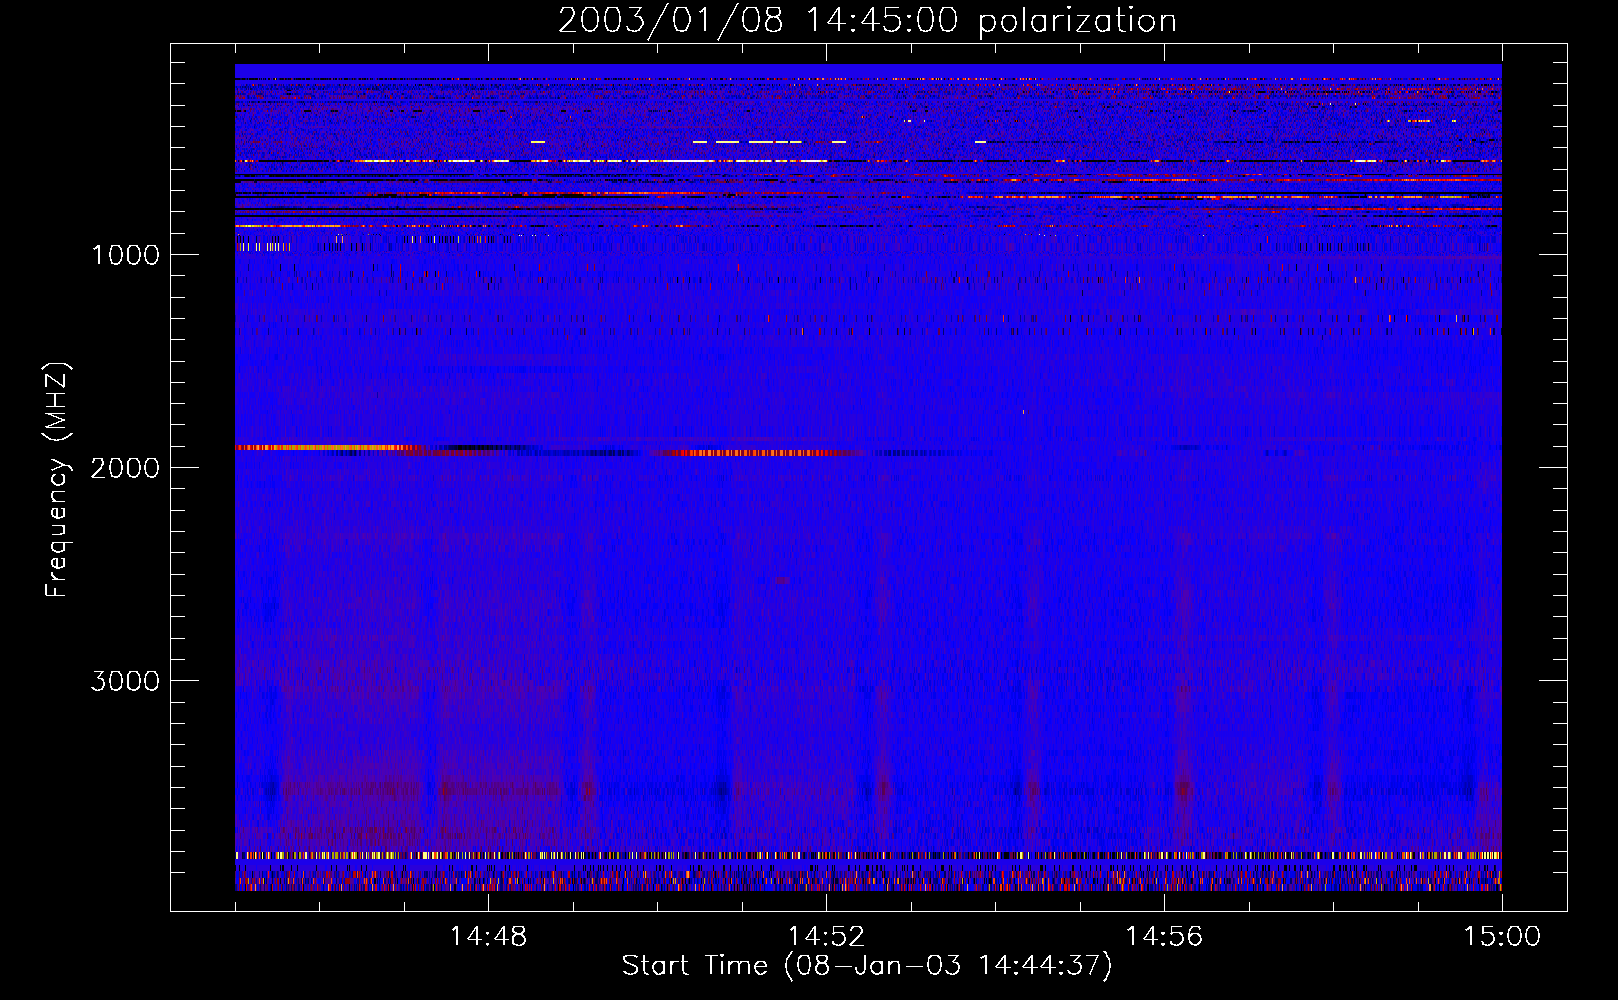Click the 14:48 time tick label
Image resolution: width=1618 pixels, height=1000 pixels.
pyautogui.click(x=488, y=936)
